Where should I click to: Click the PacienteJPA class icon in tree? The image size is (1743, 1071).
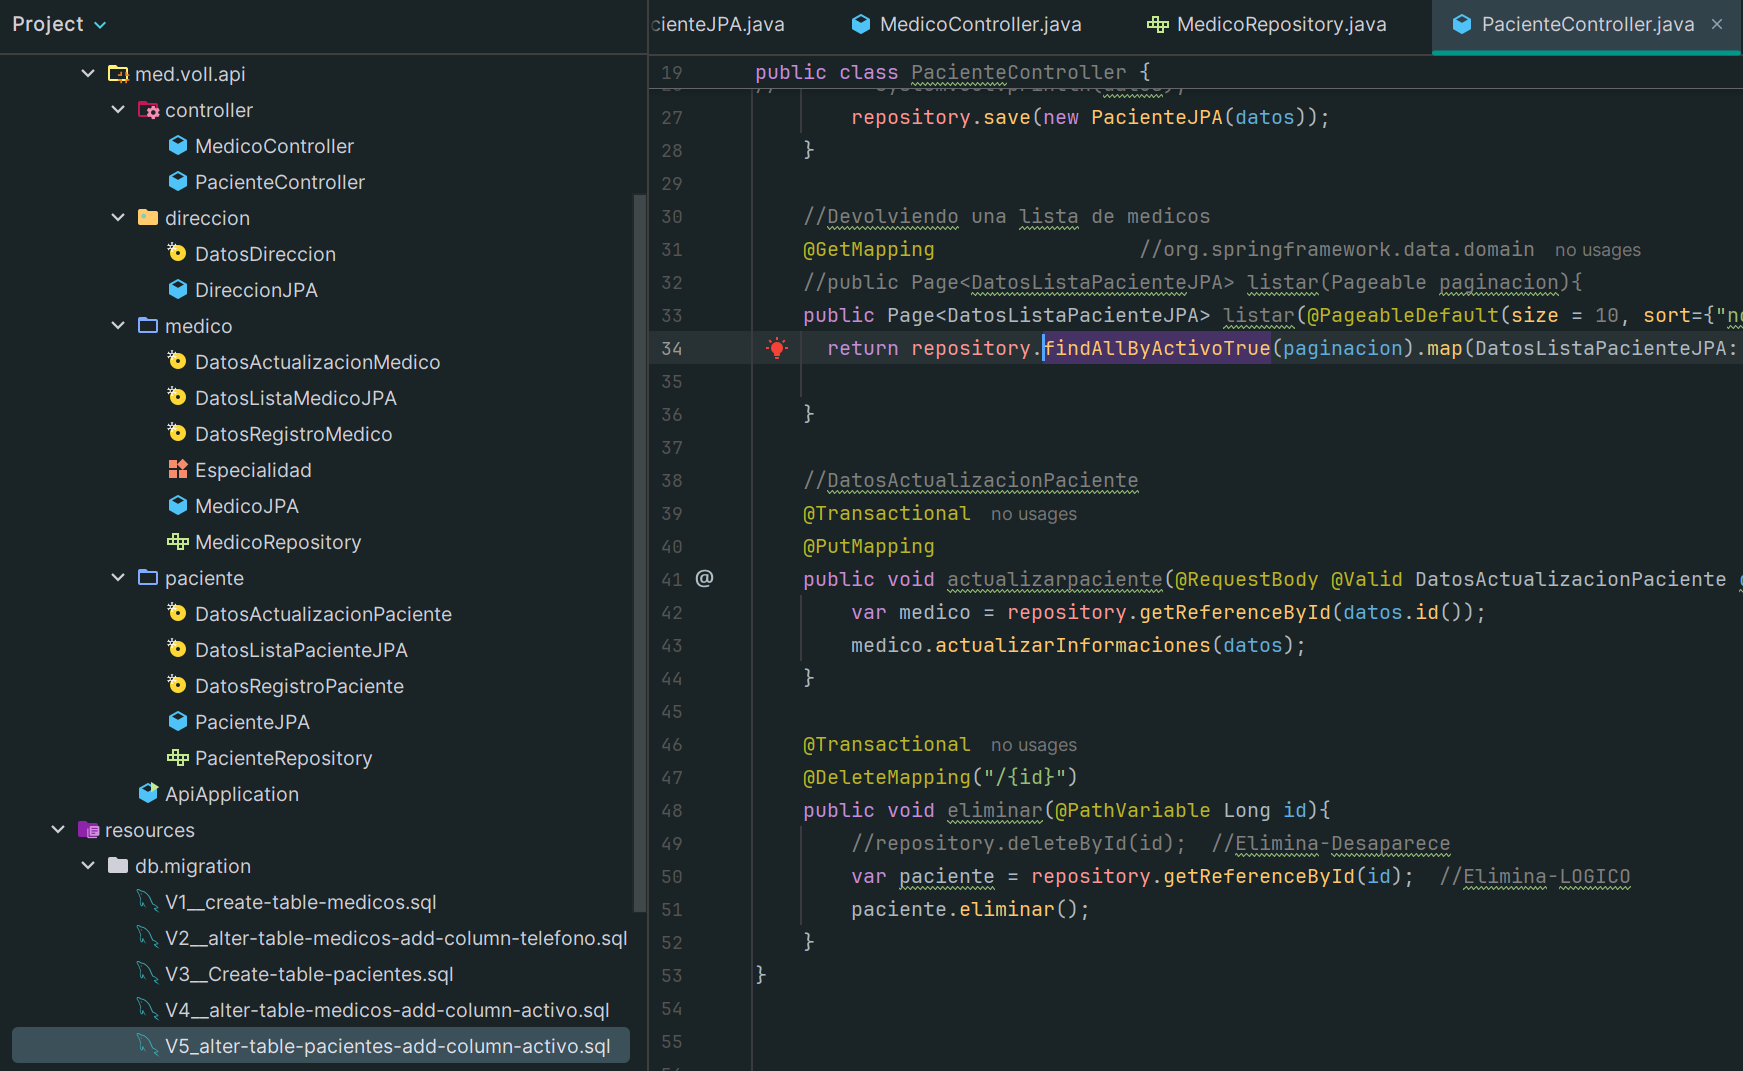pos(178,722)
